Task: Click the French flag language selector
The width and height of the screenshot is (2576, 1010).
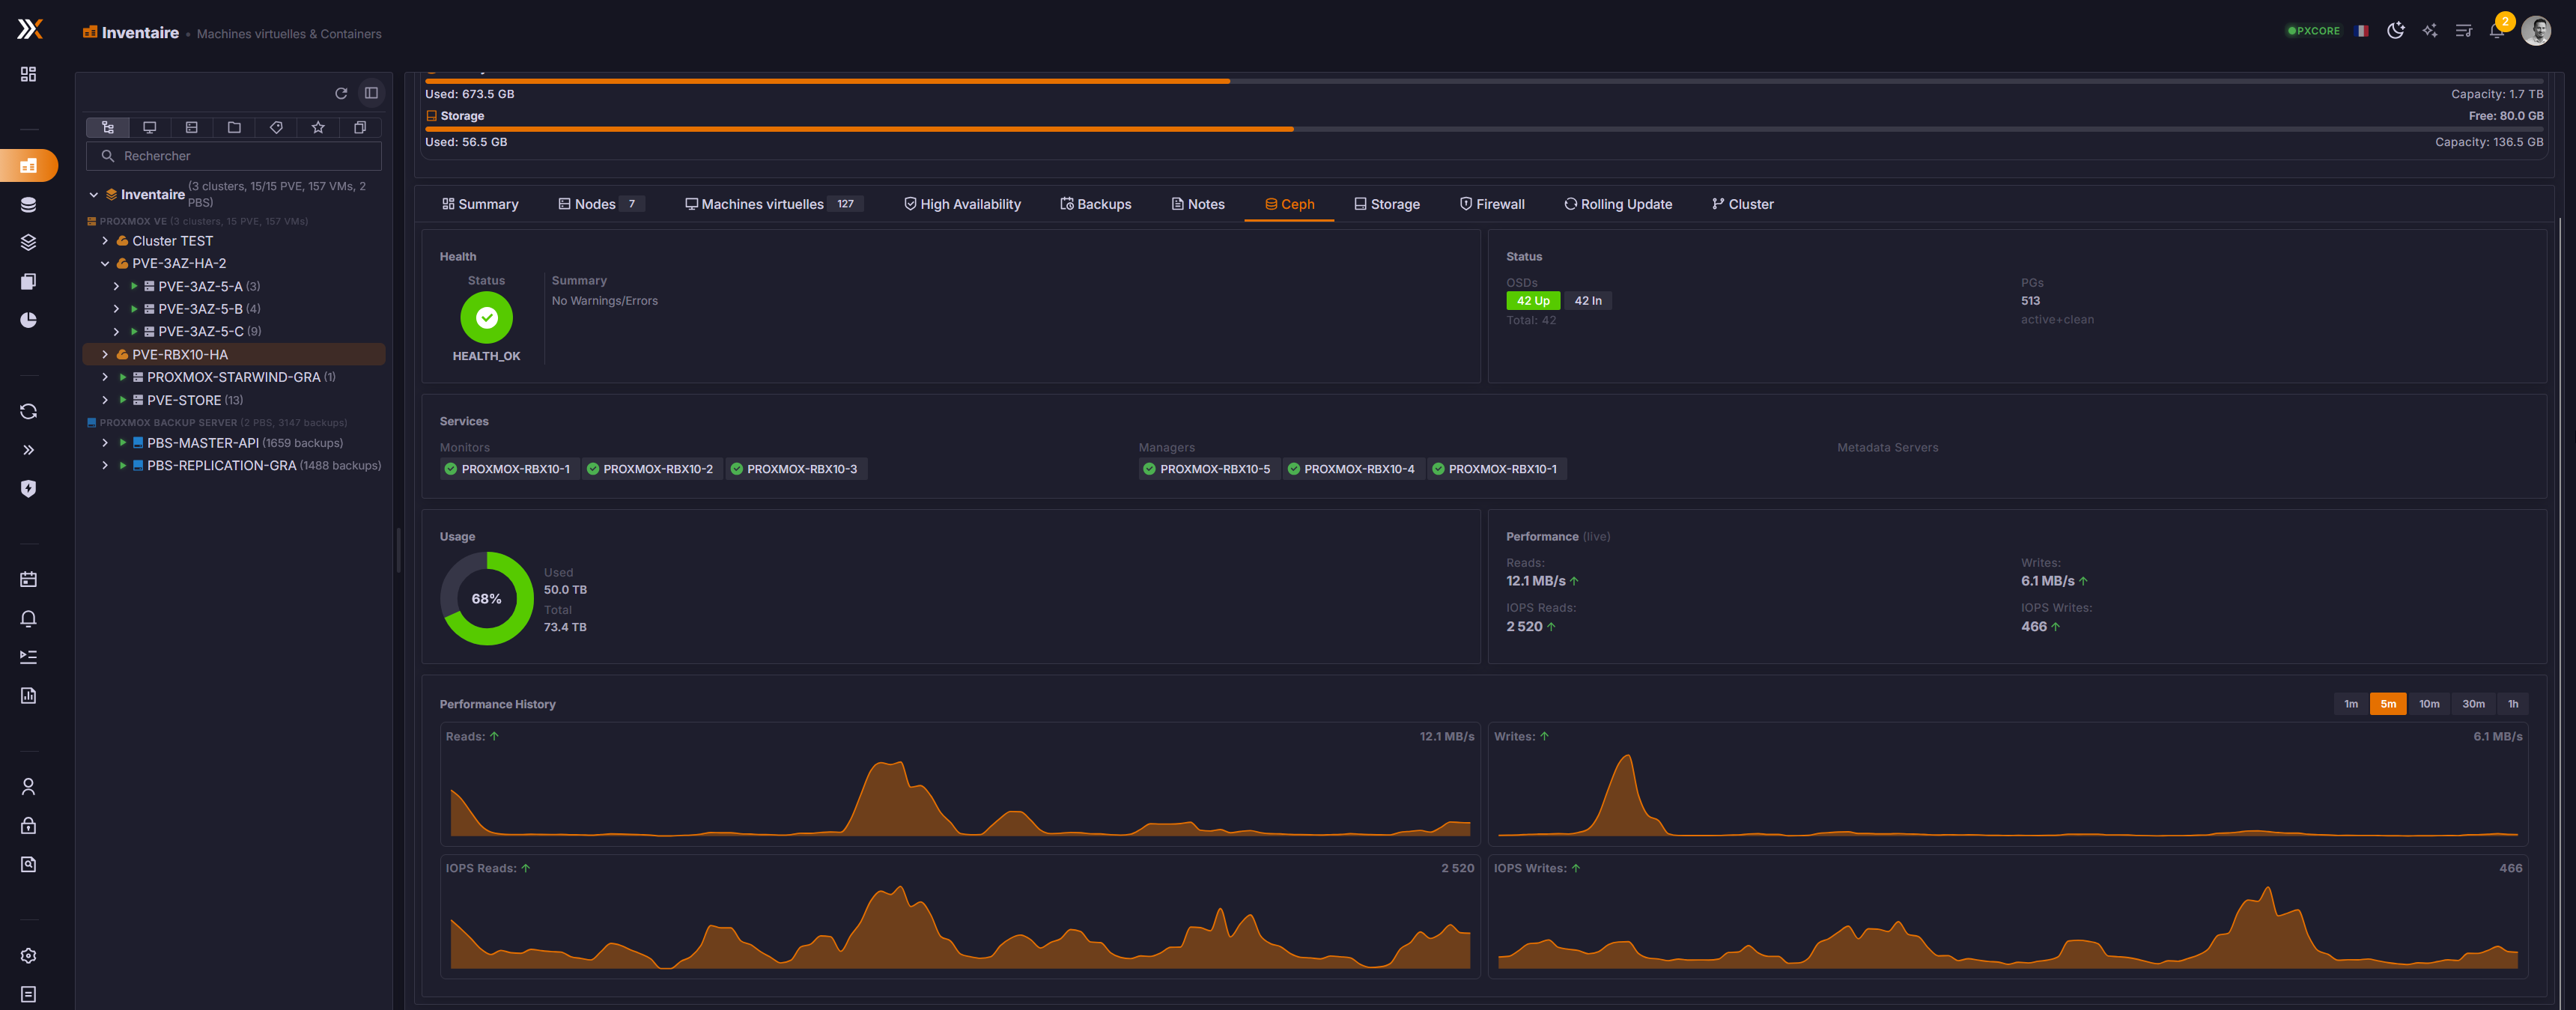Action: [x=2362, y=31]
